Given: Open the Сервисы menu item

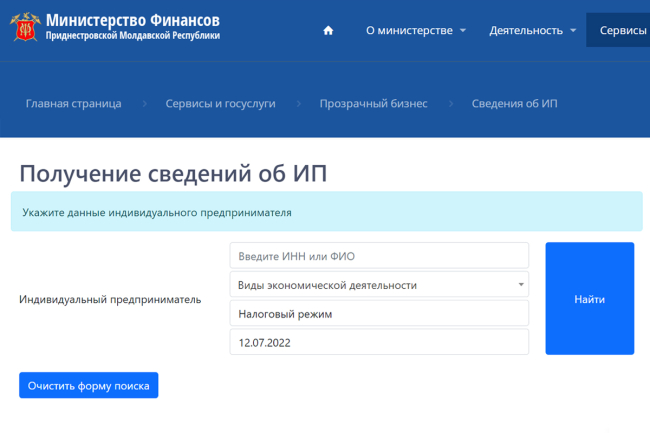Looking at the screenshot, I should click(622, 30).
